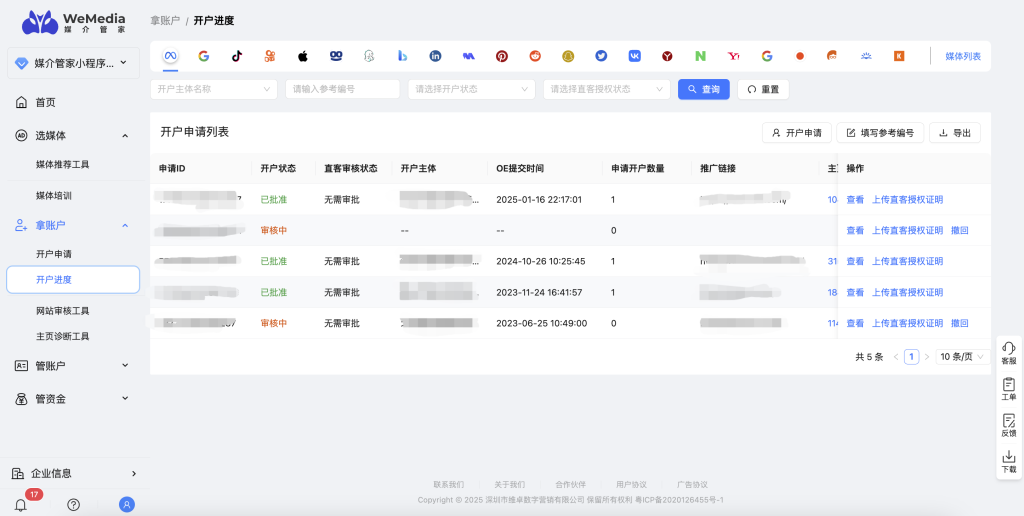Select the TikTok media icon

tap(237, 56)
